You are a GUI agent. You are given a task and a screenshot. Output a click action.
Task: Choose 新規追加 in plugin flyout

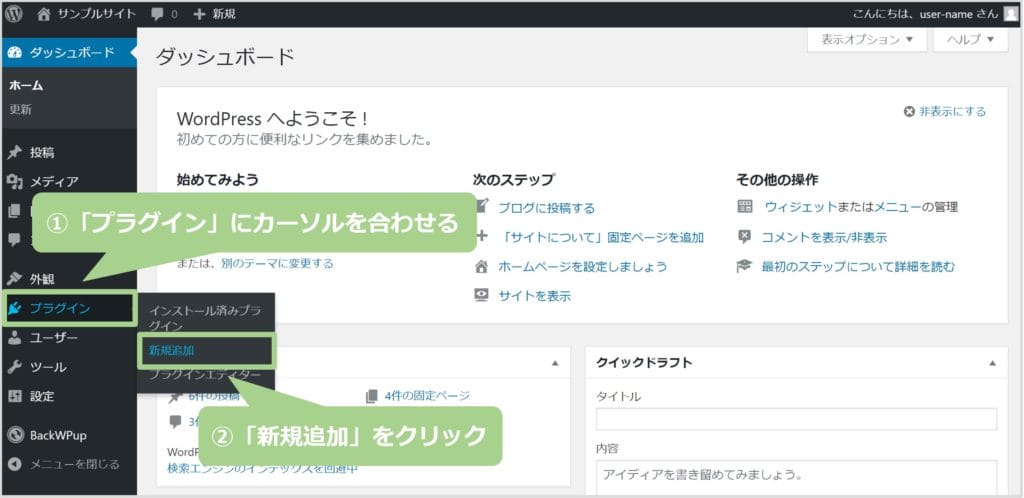(171, 350)
